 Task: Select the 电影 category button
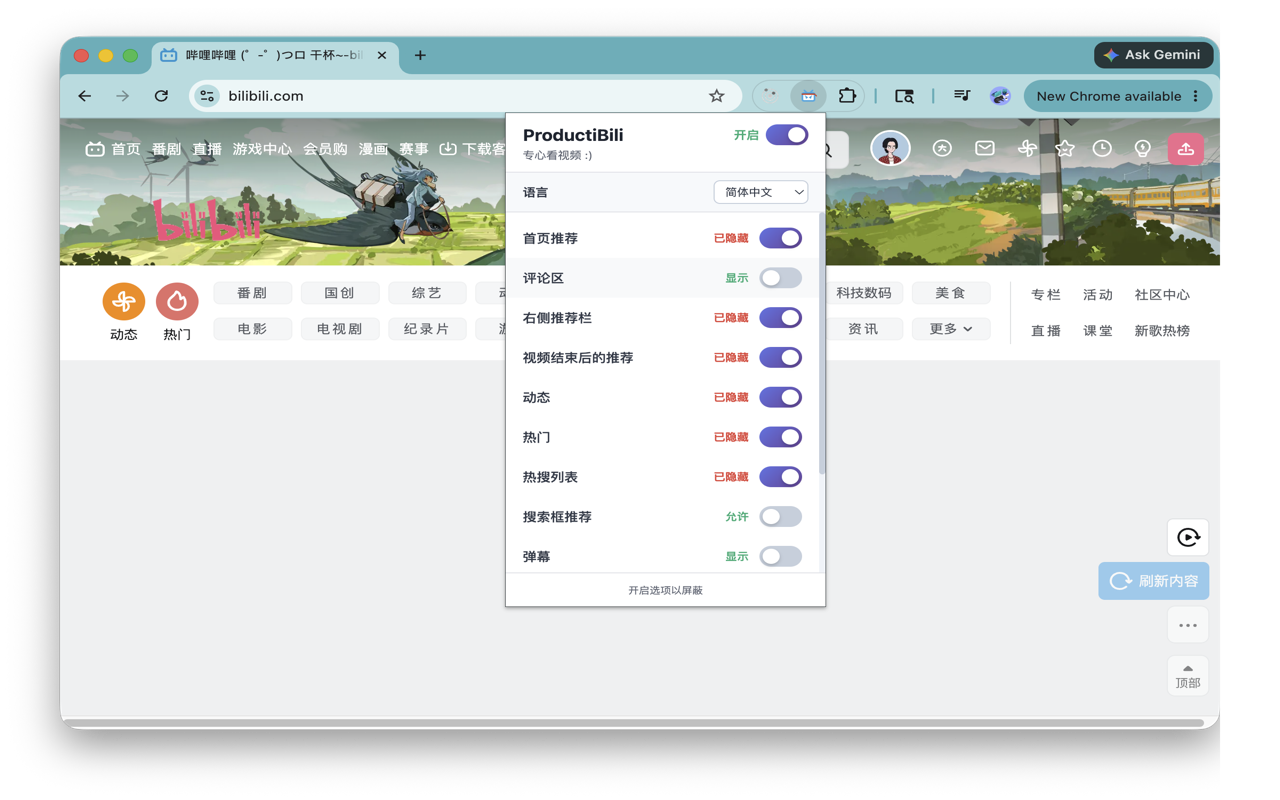coord(252,329)
